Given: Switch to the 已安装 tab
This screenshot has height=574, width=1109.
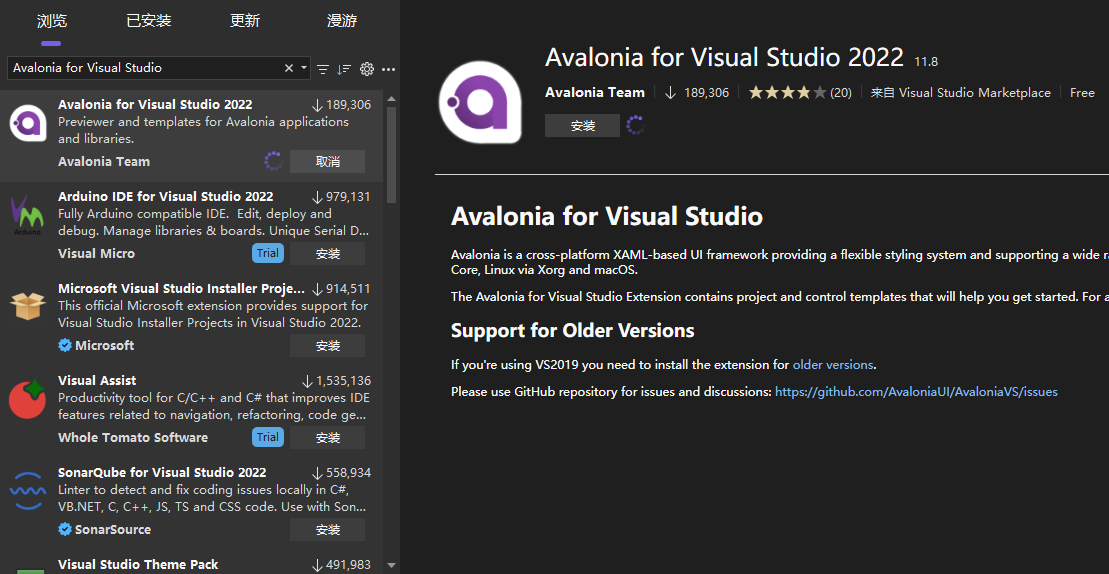Looking at the screenshot, I should click(x=149, y=20).
